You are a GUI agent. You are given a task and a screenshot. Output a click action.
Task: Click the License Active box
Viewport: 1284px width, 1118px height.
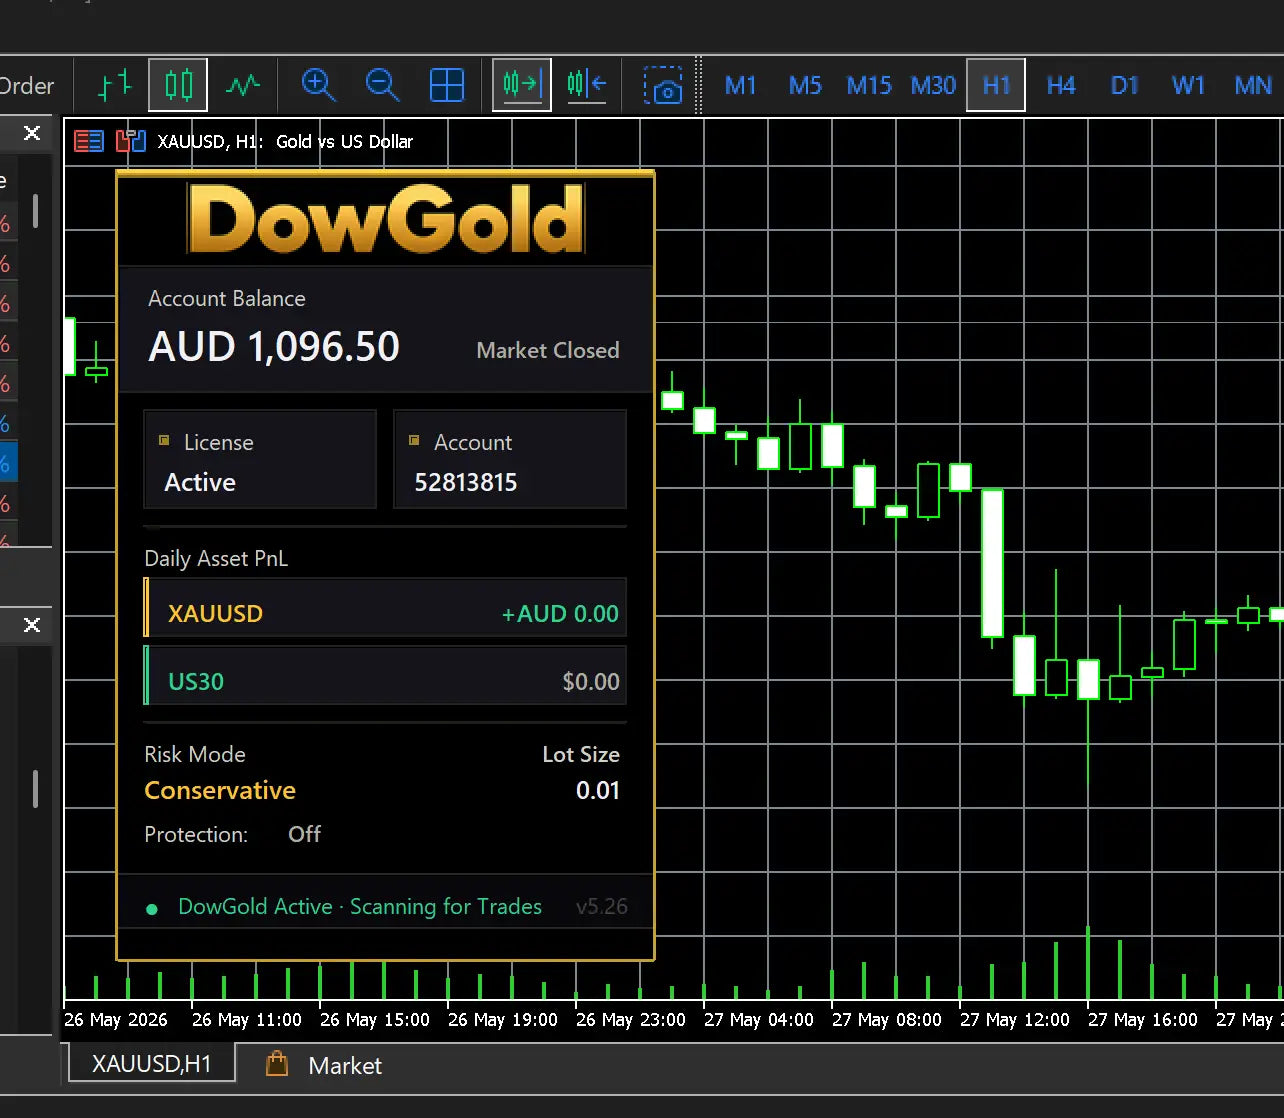260,459
